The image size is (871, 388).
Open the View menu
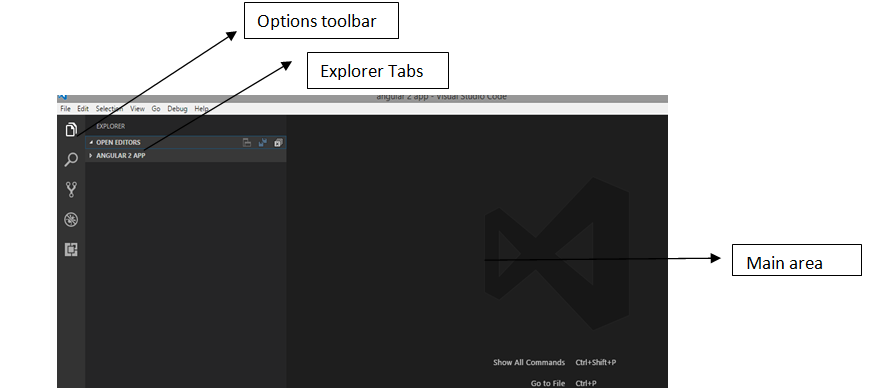137,109
